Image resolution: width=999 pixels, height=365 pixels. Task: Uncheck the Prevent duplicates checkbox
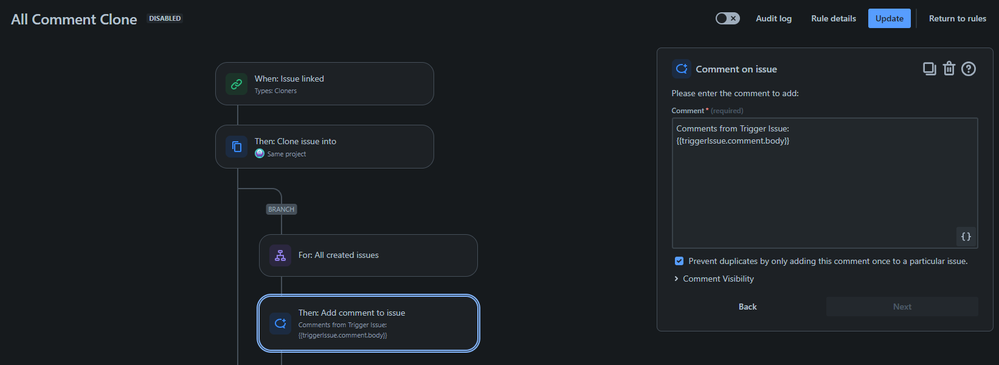point(679,261)
